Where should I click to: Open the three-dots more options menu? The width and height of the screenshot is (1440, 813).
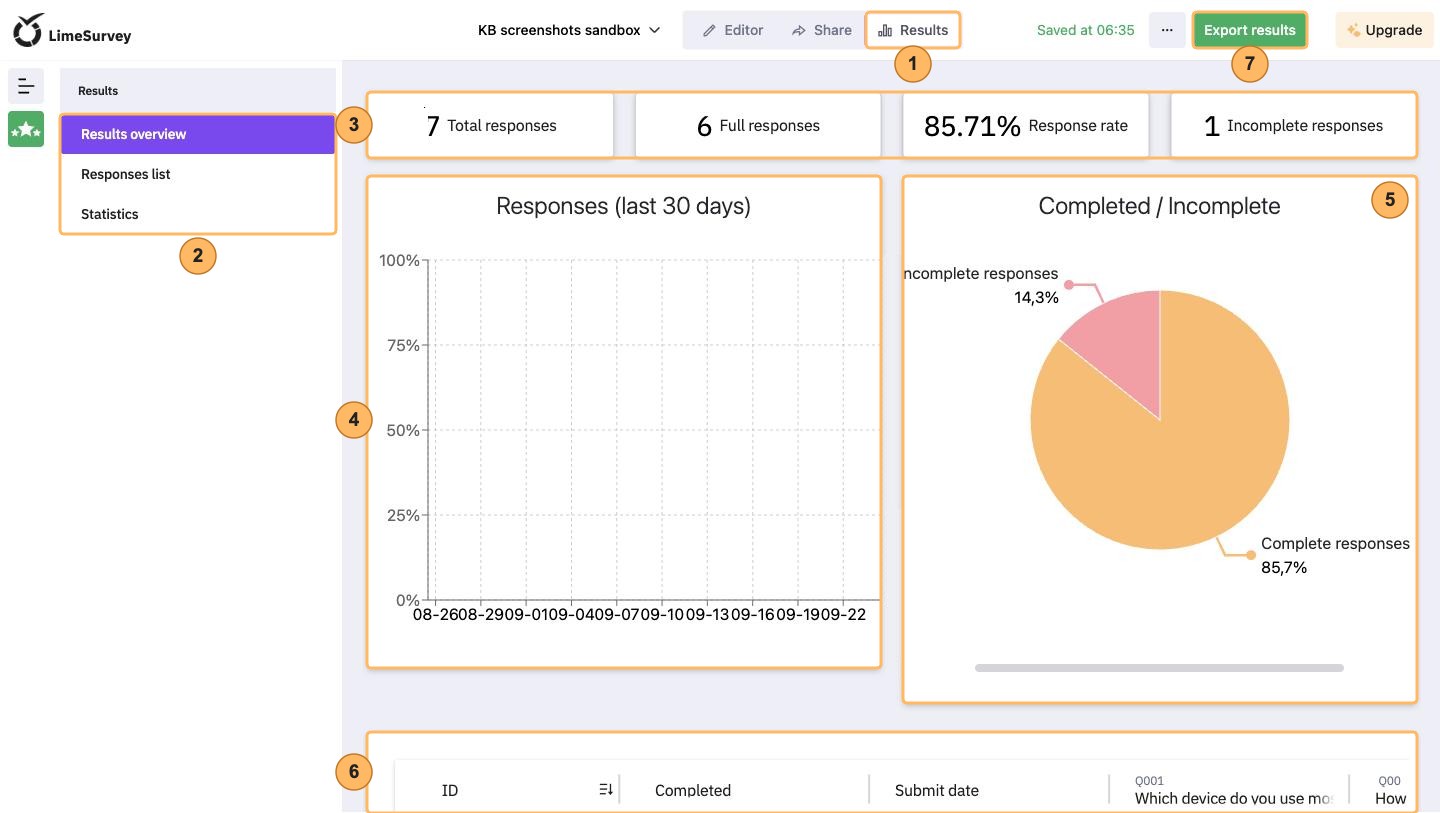pyautogui.click(x=1167, y=30)
